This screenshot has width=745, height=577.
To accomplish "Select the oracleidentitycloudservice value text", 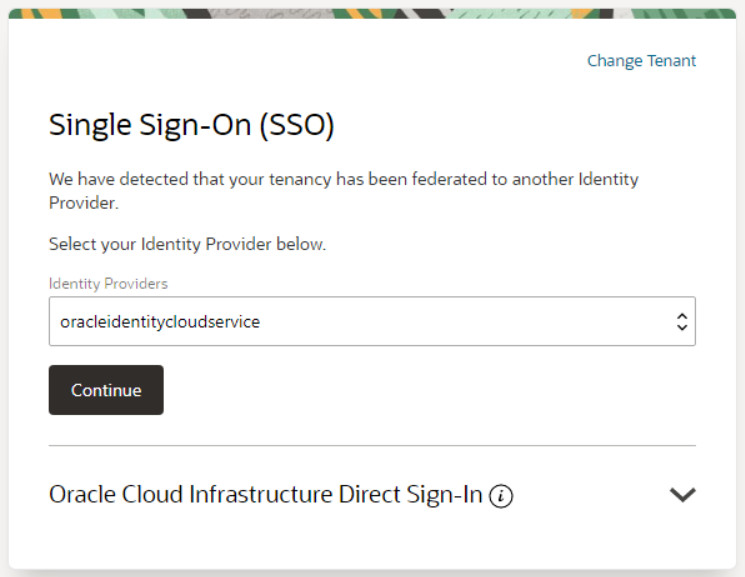I will (160, 322).
